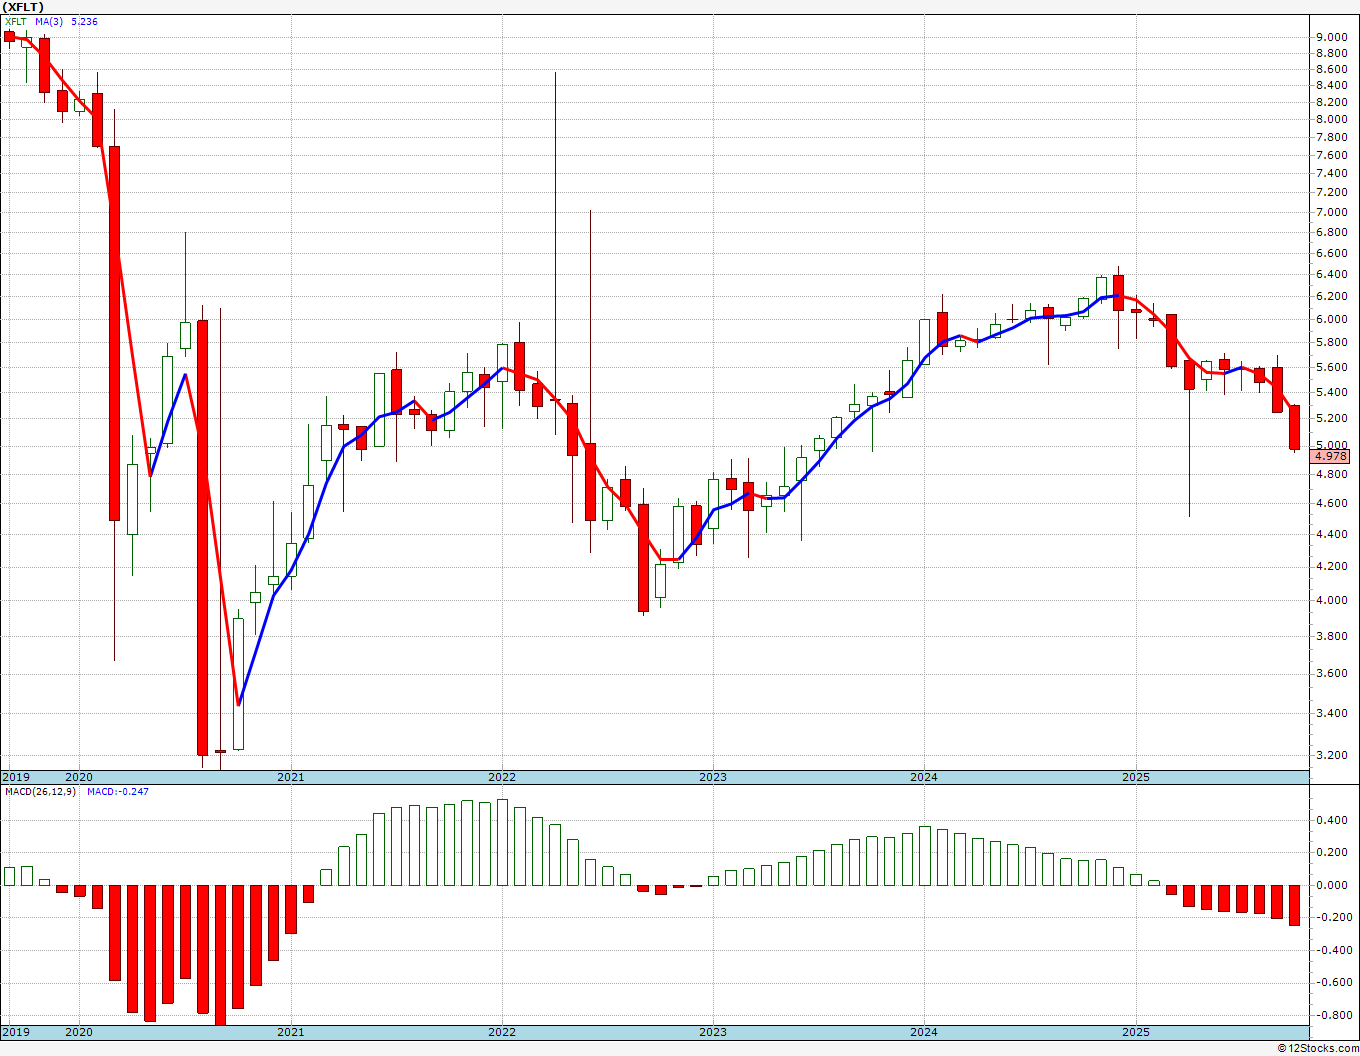Click the 8.600 price axis label
This screenshot has height=1056, width=1360.
coord(1331,69)
